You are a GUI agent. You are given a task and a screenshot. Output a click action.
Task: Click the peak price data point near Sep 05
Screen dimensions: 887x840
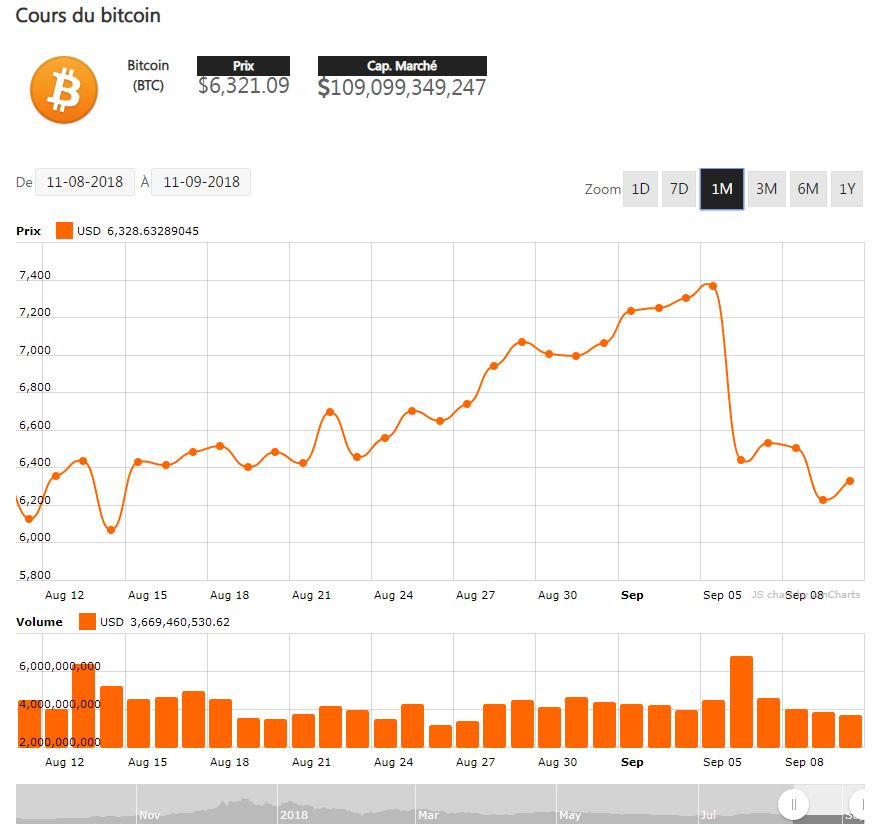click(713, 286)
